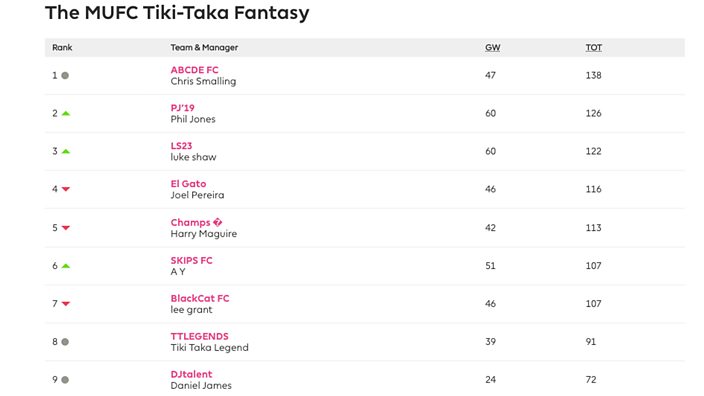Image resolution: width=704 pixels, height=396 pixels.
Task: Click the green up arrow next to rank 3
Action: (66, 152)
